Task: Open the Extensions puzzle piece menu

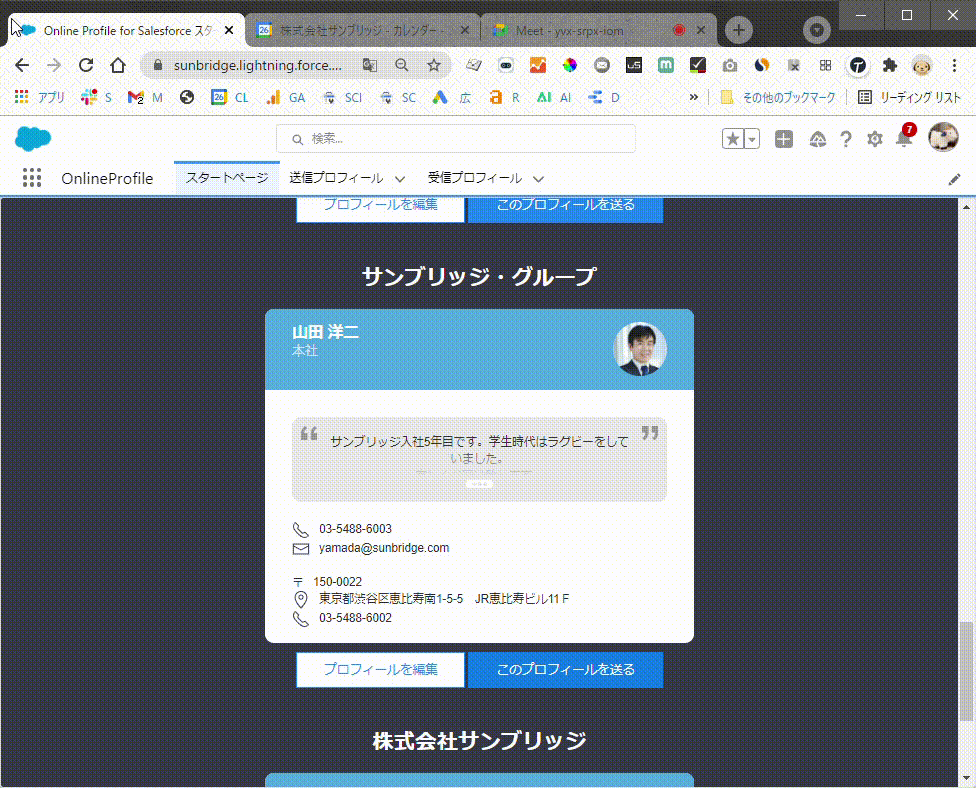Action: click(x=889, y=65)
